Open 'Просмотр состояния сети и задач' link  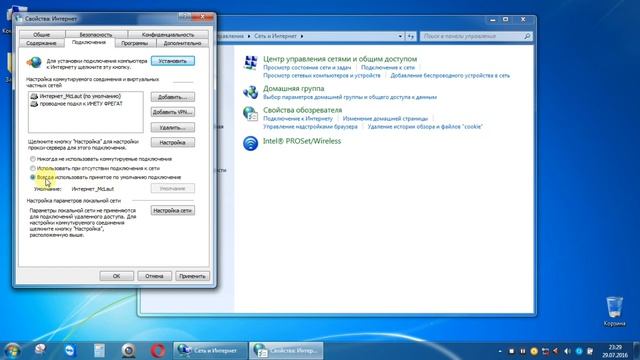point(307,68)
